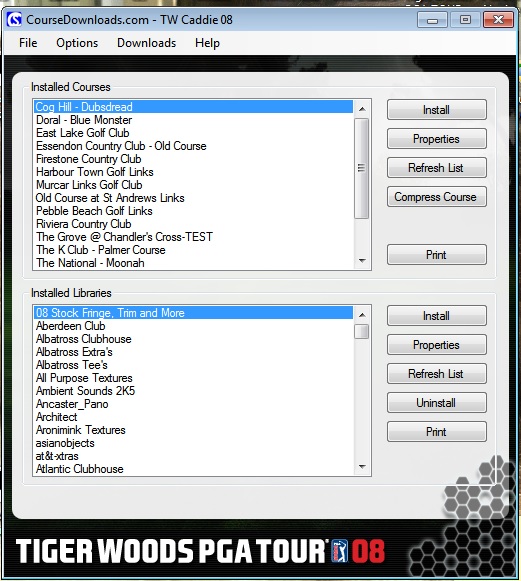Click Install button for Installed Courses
The height and width of the screenshot is (581, 521).
coord(437,110)
